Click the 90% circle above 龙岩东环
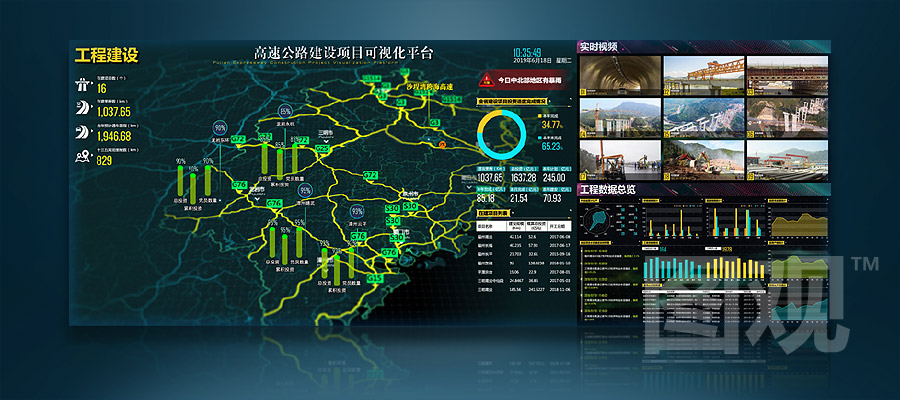 (220, 128)
